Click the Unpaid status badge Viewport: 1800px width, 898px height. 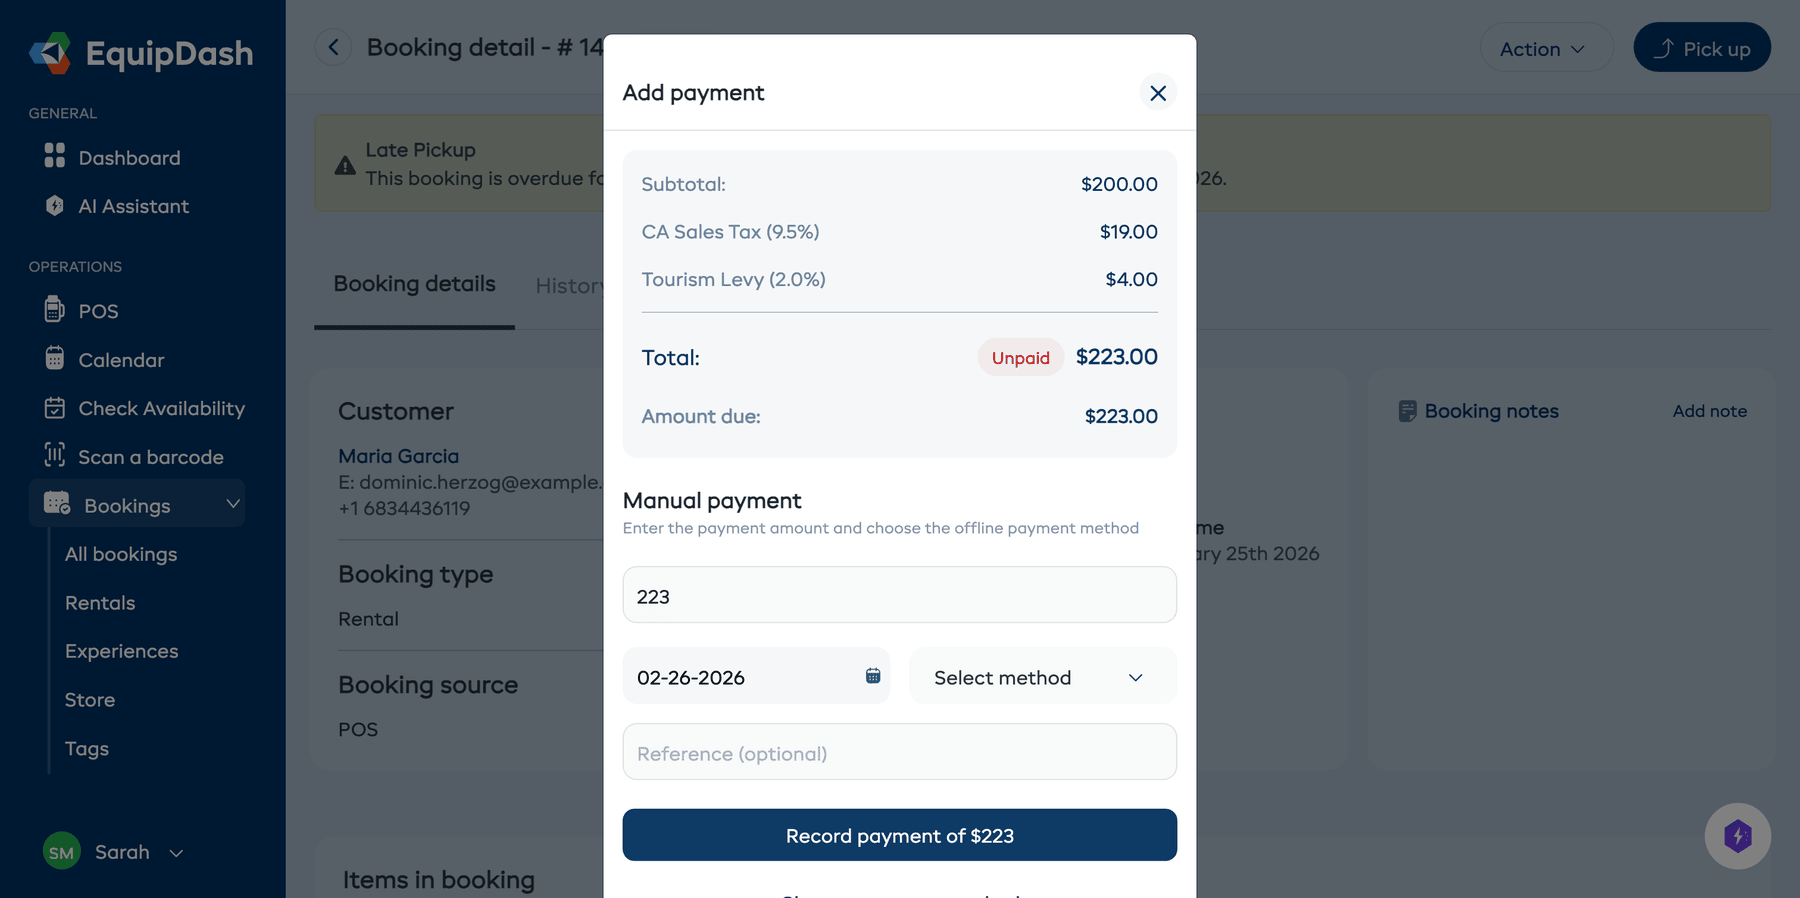click(1020, 357)
